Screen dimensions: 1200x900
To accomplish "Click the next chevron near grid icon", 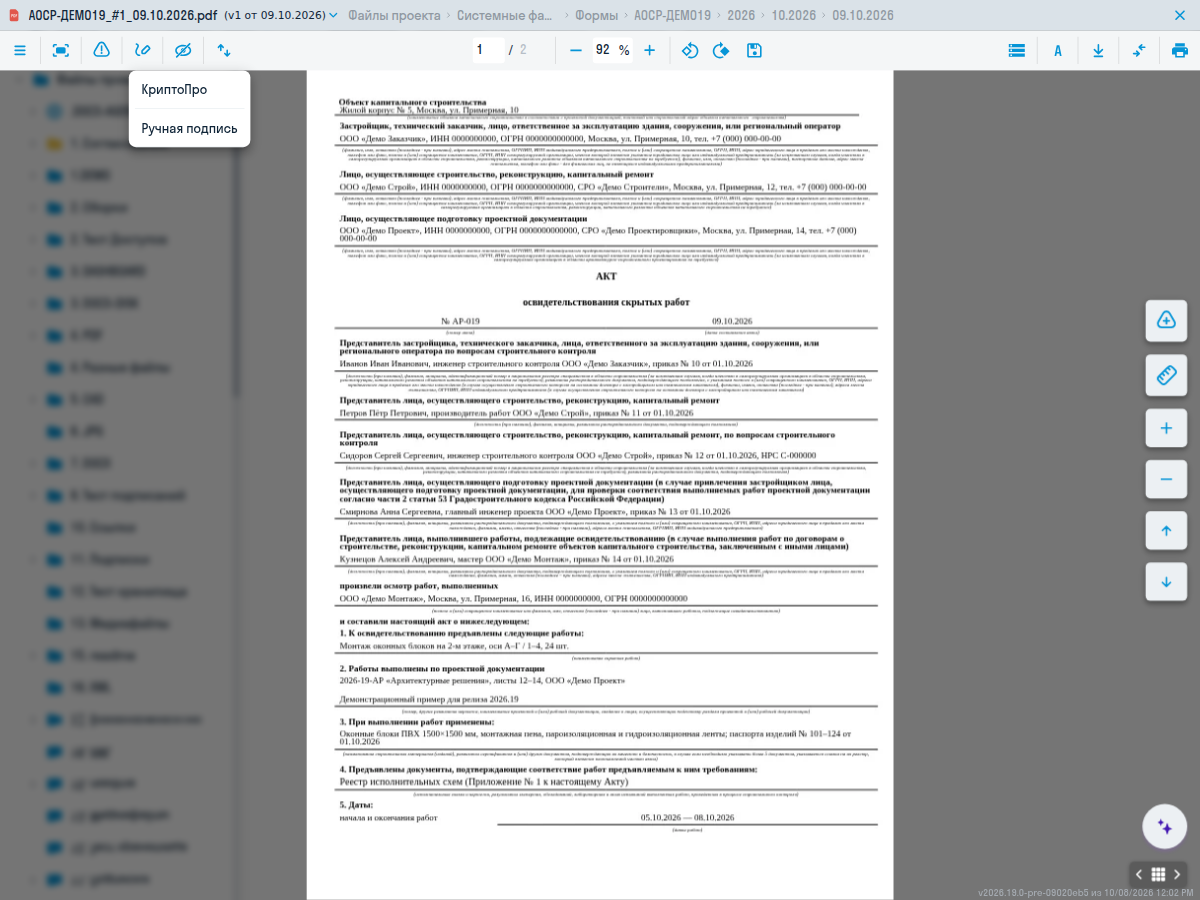I will pos(1177,874).
